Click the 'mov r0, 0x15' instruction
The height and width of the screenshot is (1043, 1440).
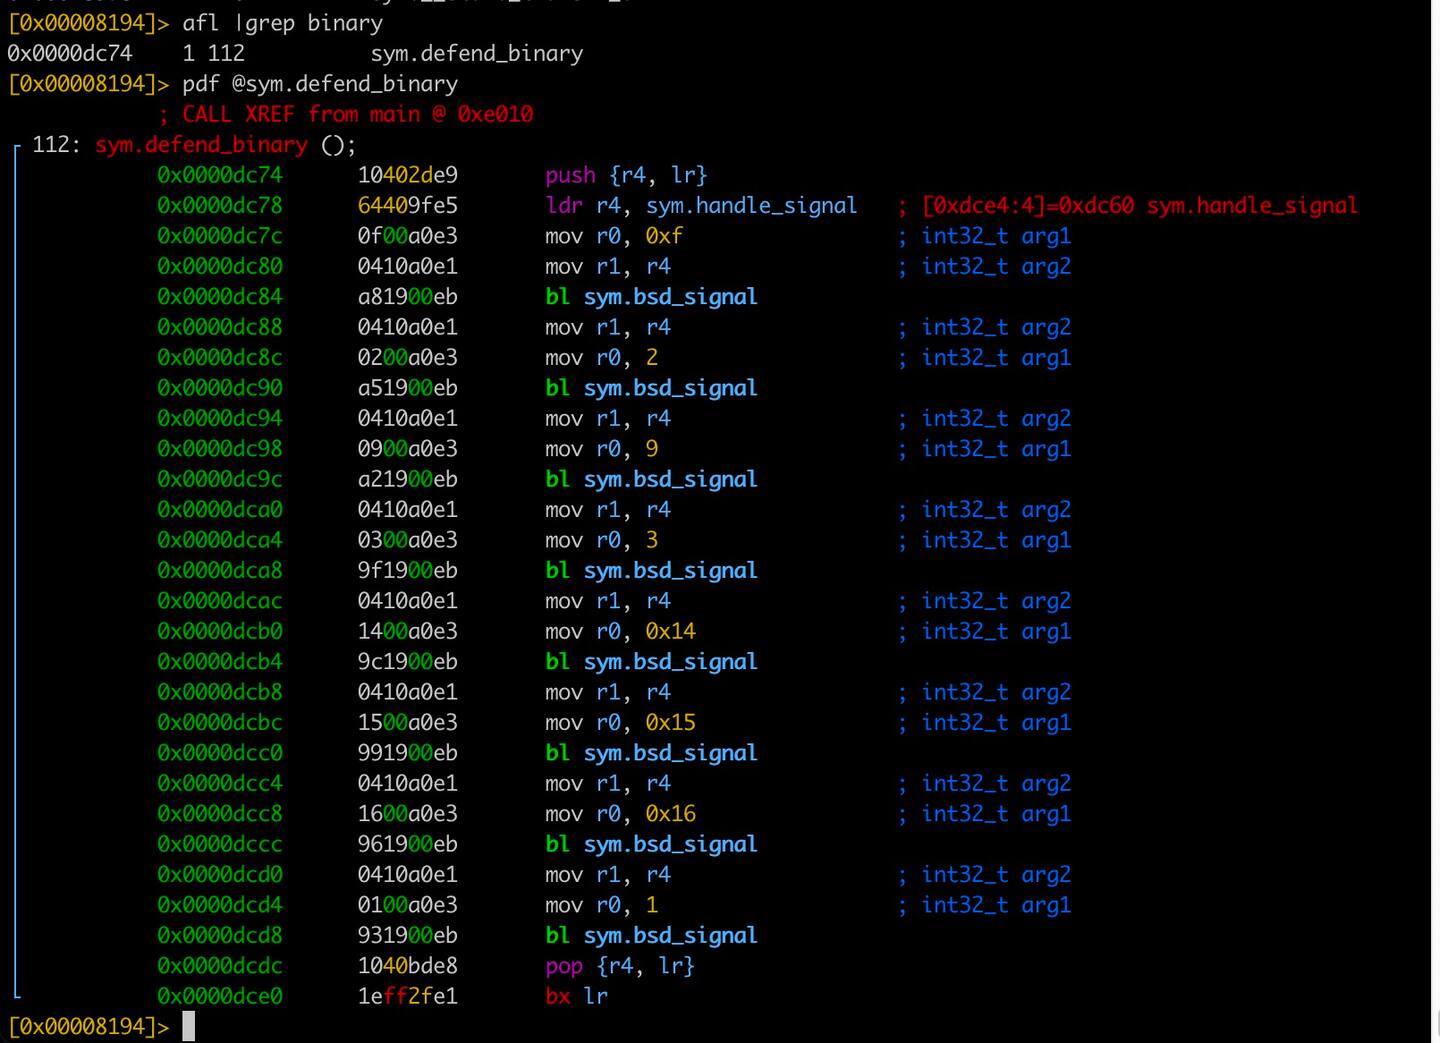coord(619,722)
